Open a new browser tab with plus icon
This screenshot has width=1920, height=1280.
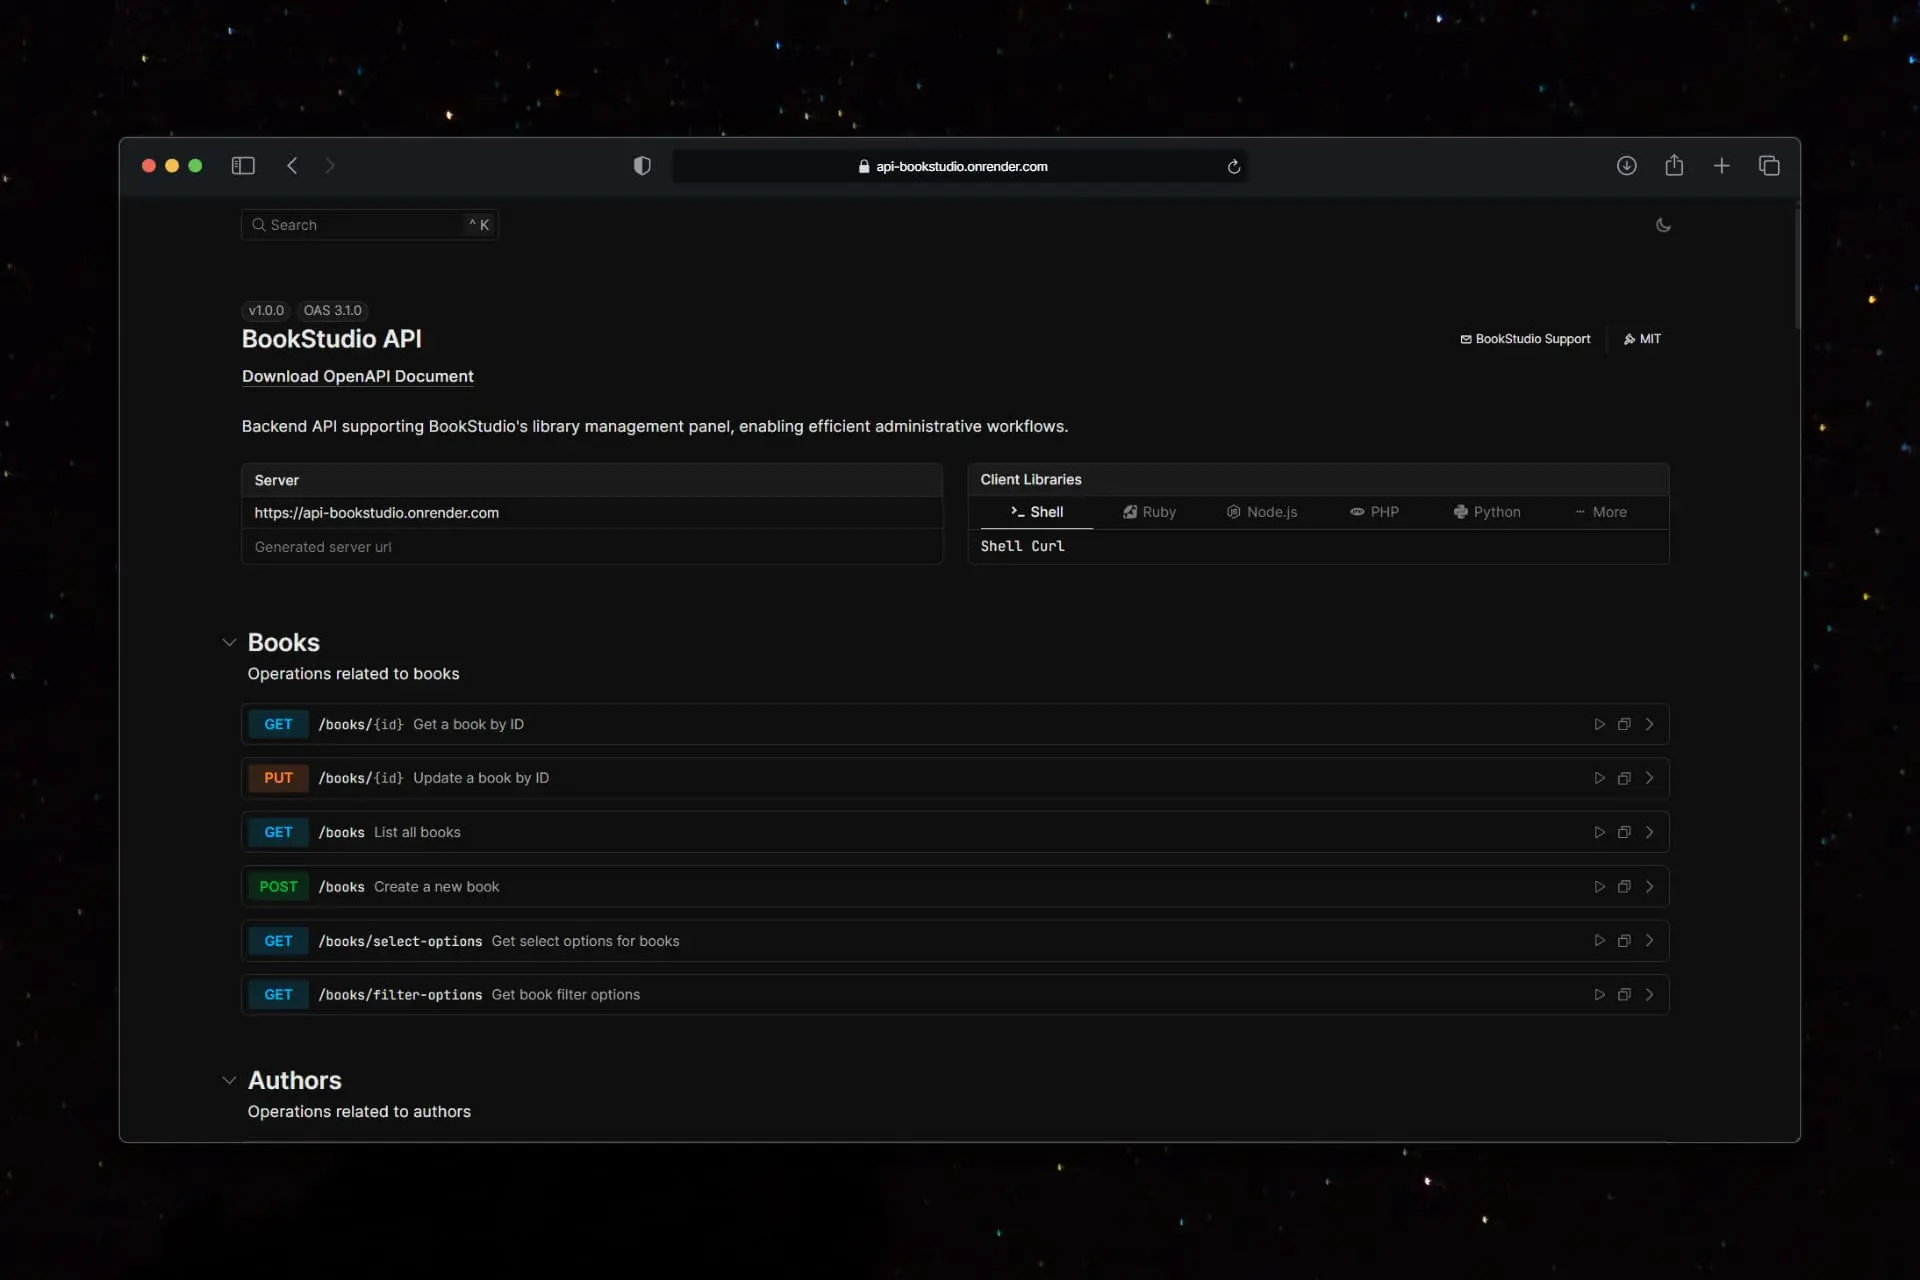(1721, 165)
